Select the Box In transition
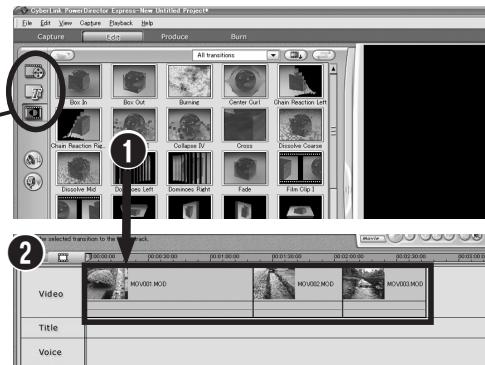 click(79, 81)
